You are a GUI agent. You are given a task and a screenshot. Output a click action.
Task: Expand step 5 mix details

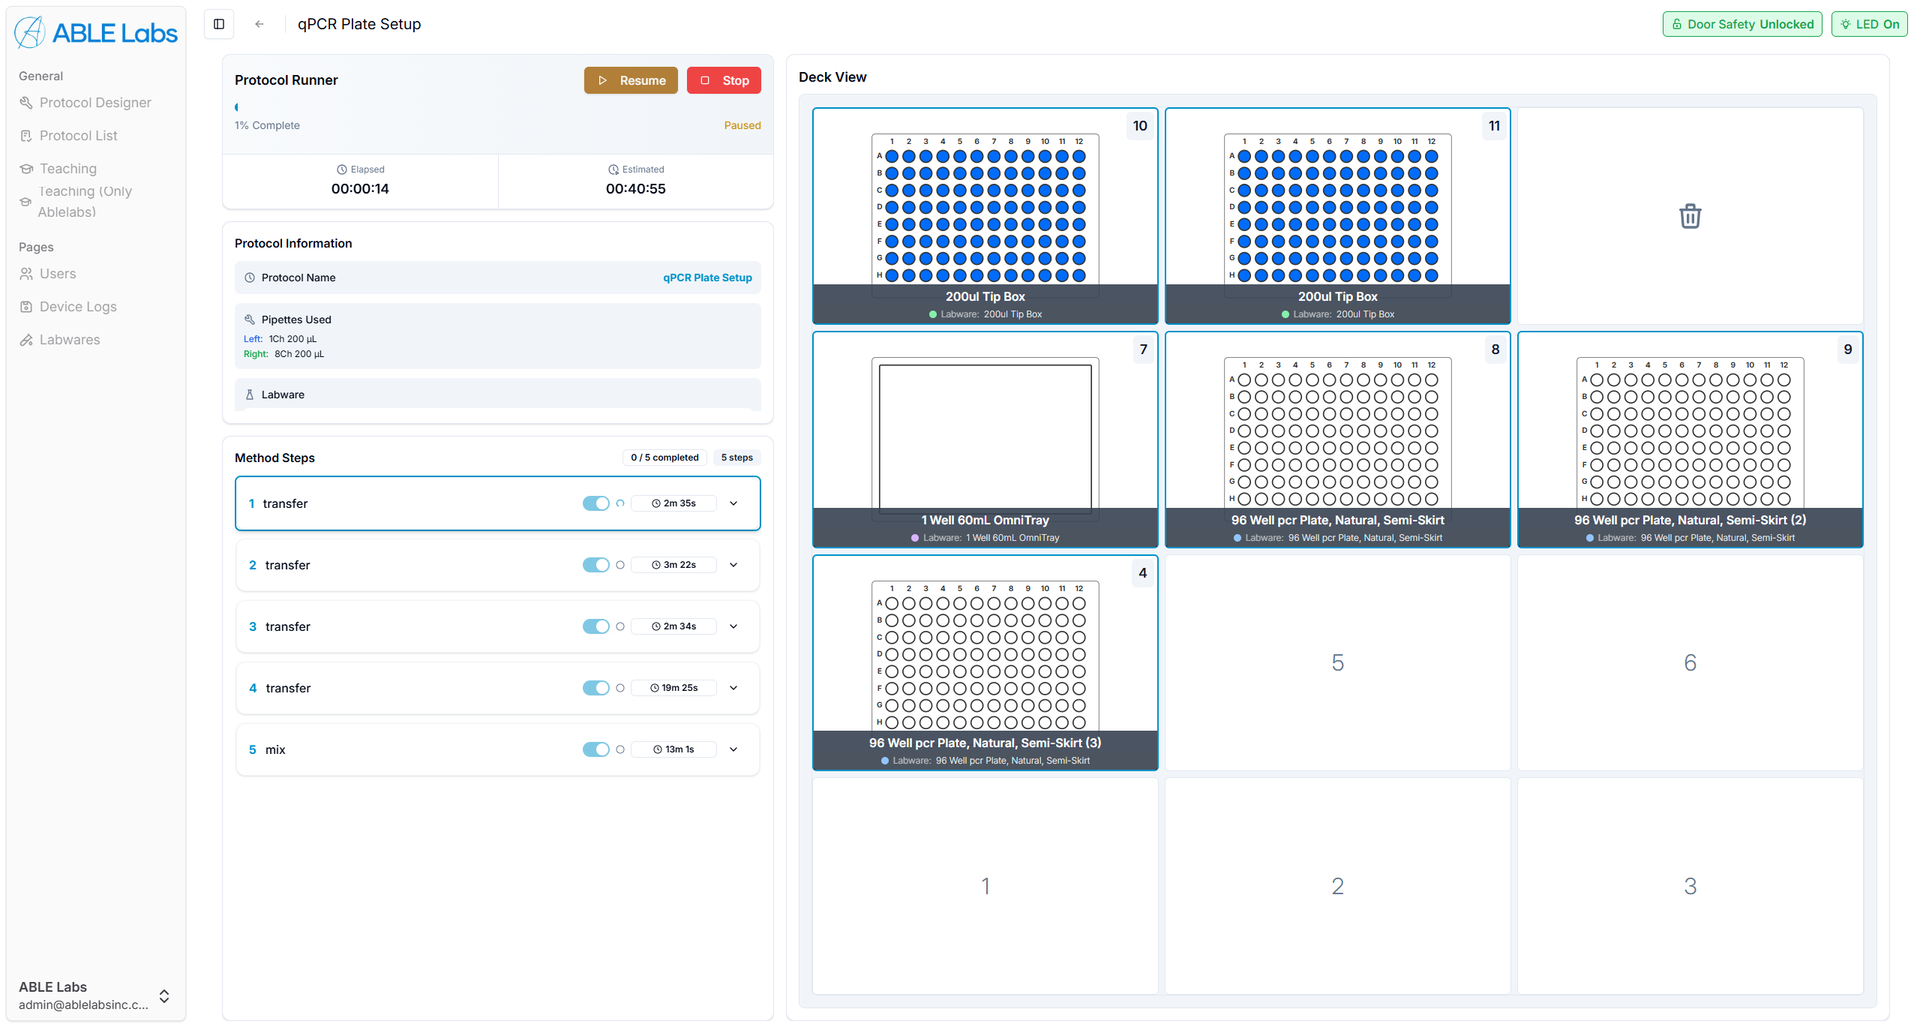point(734,749)
